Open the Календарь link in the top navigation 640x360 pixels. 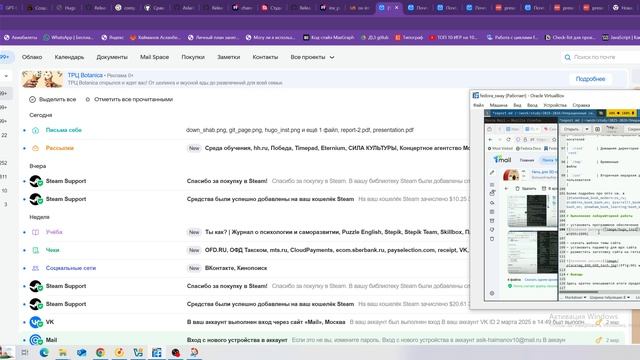69,57
